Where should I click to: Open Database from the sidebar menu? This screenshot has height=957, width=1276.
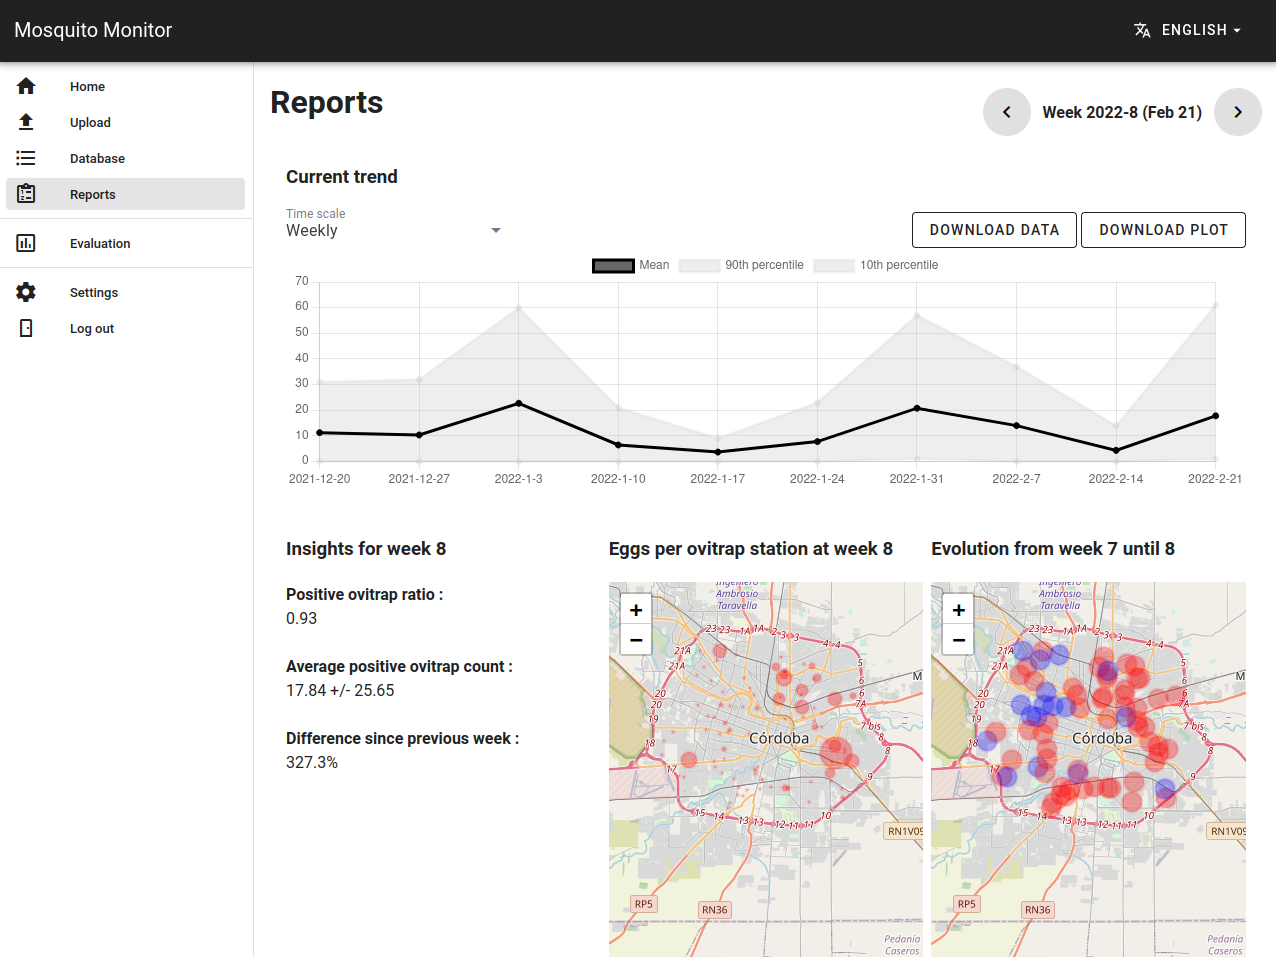pos(97,159)
